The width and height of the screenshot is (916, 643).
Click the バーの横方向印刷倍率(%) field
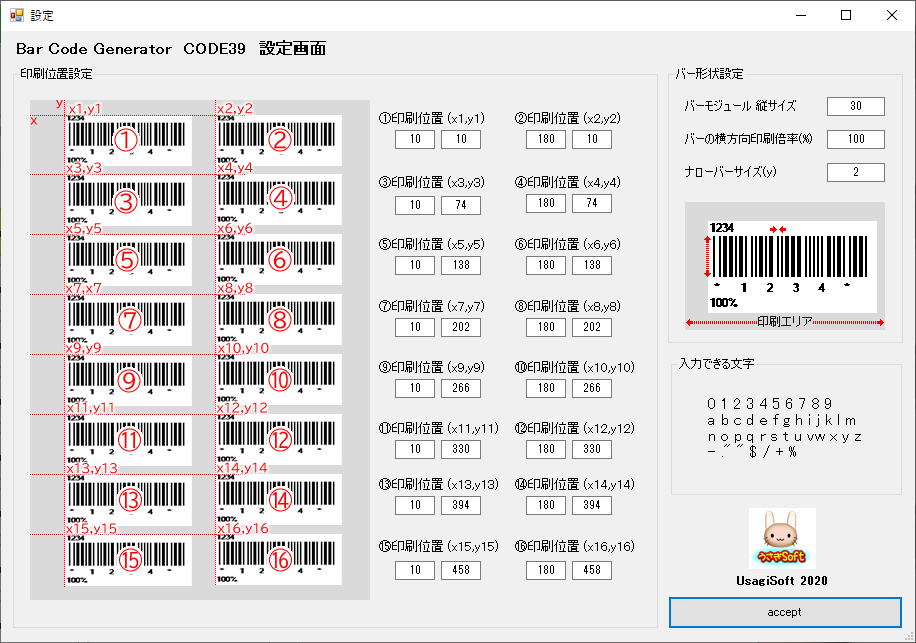tap(856, 139)
